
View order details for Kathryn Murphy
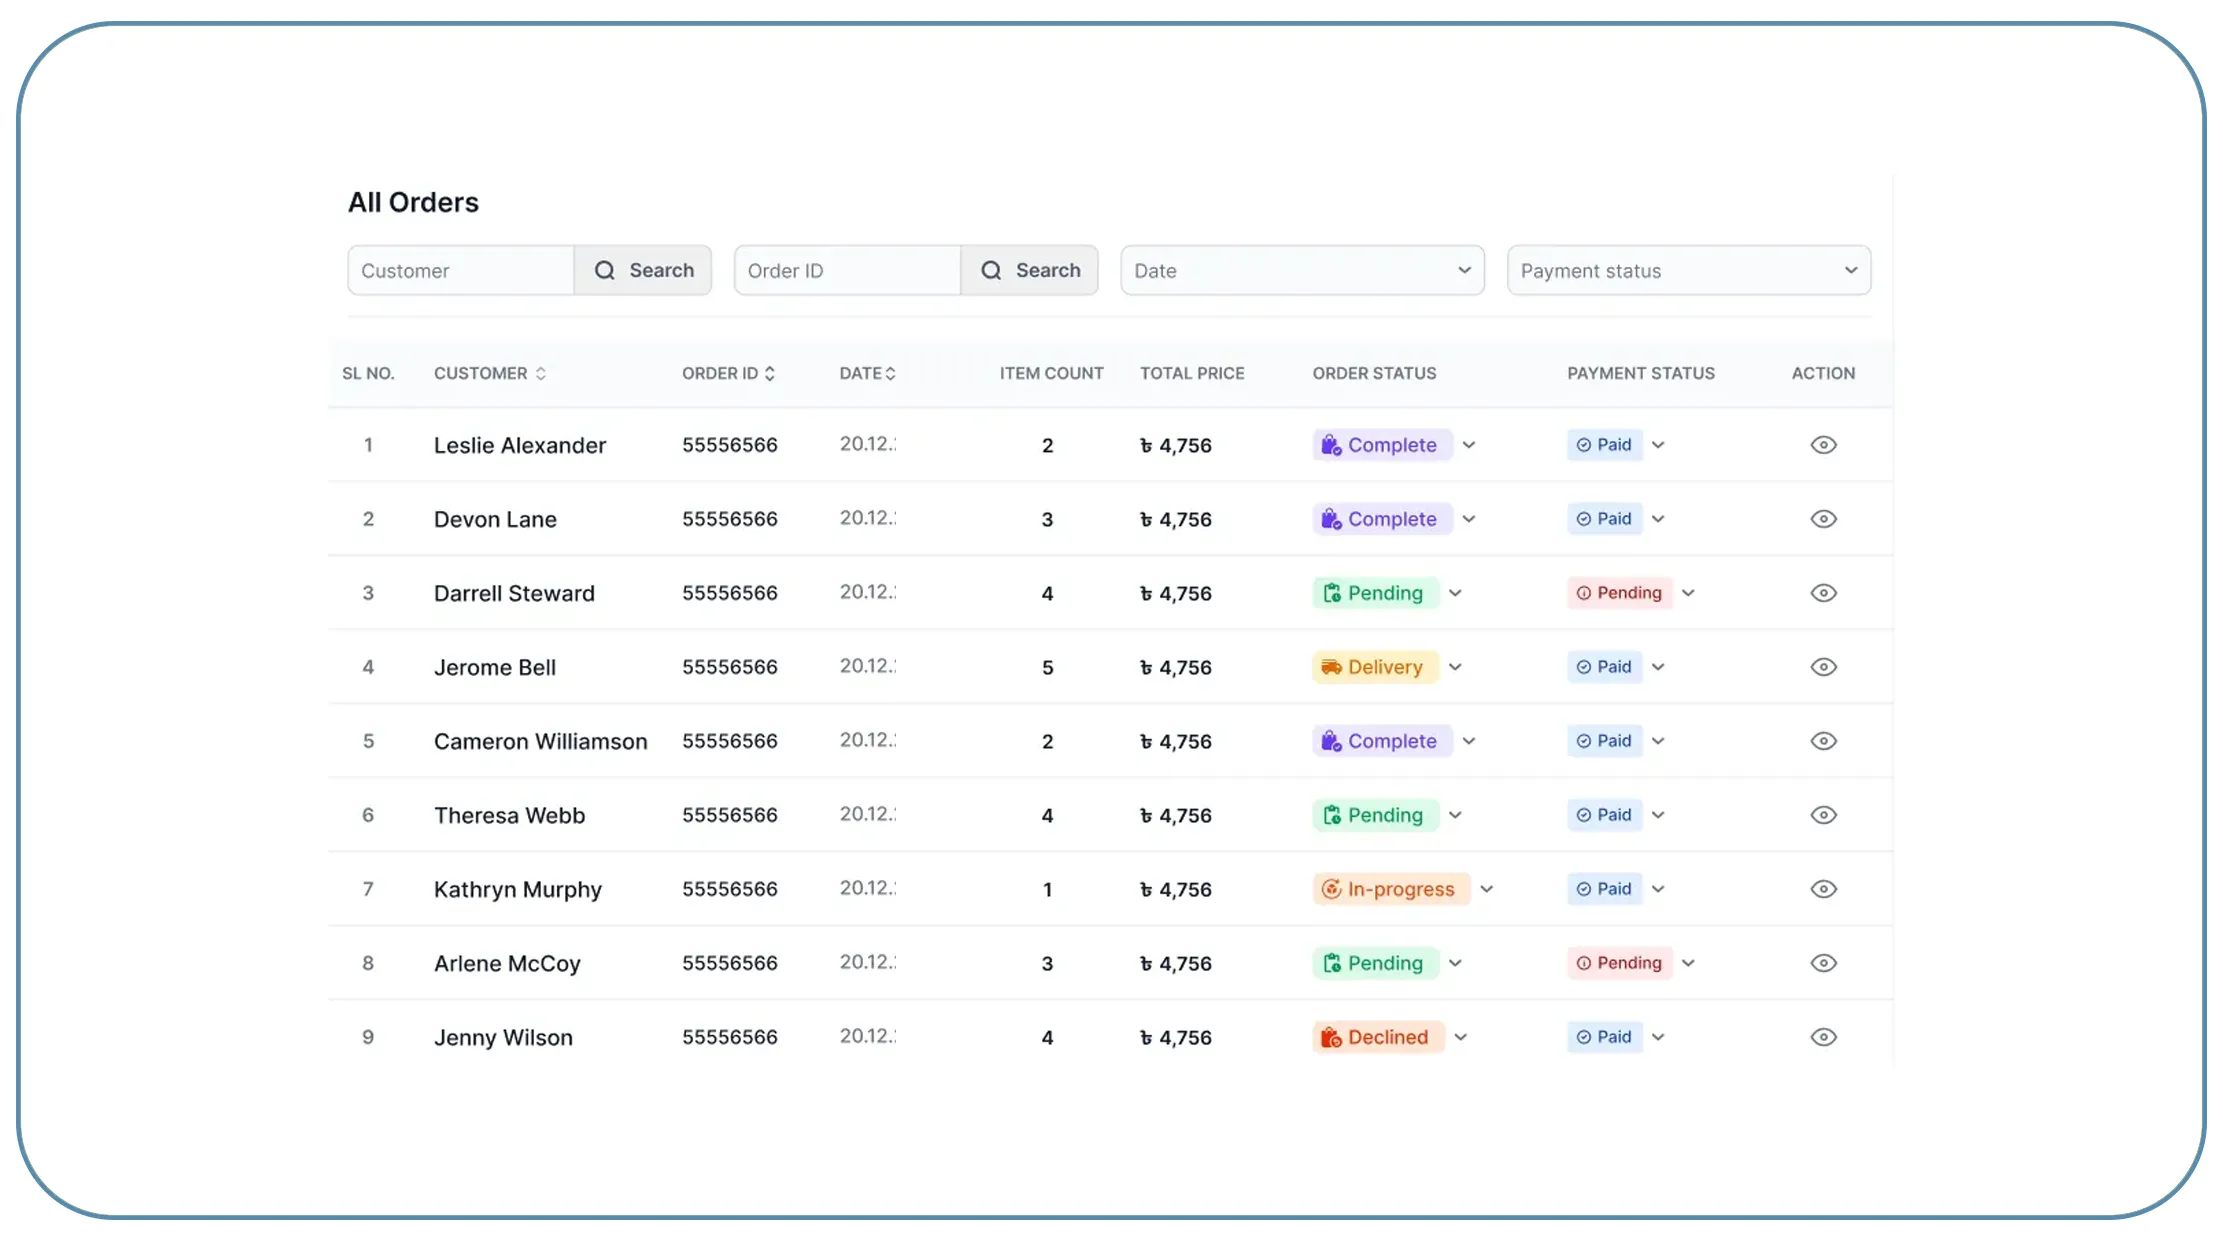point(1823,889)
